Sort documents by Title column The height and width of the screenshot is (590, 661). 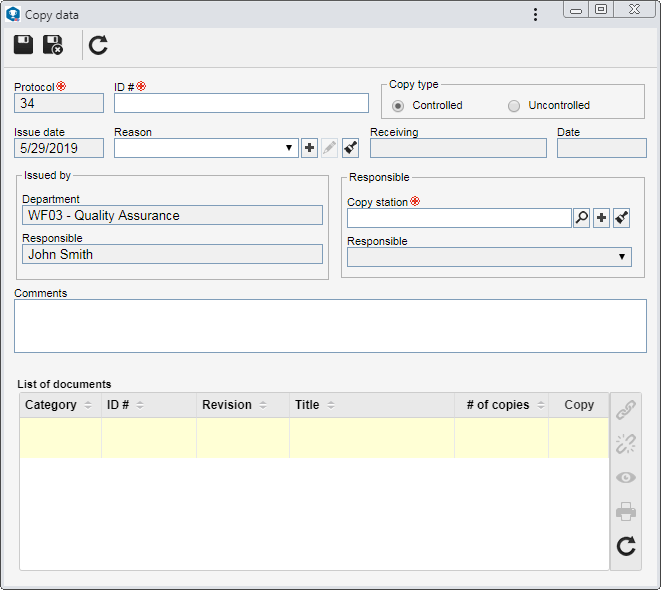(331, 405)
